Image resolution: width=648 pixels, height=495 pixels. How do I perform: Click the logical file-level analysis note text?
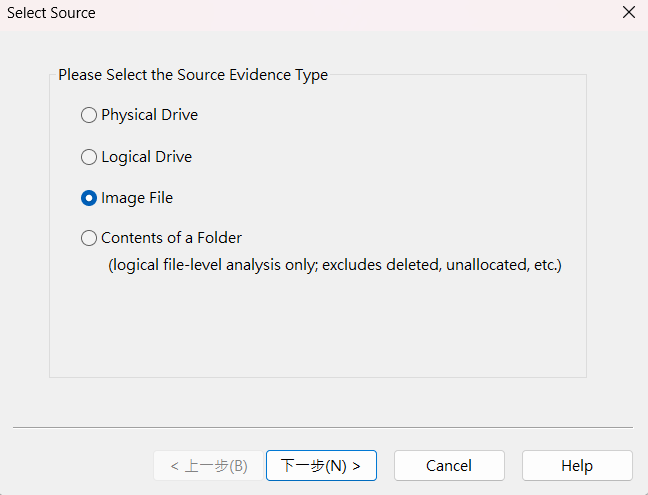334,266
